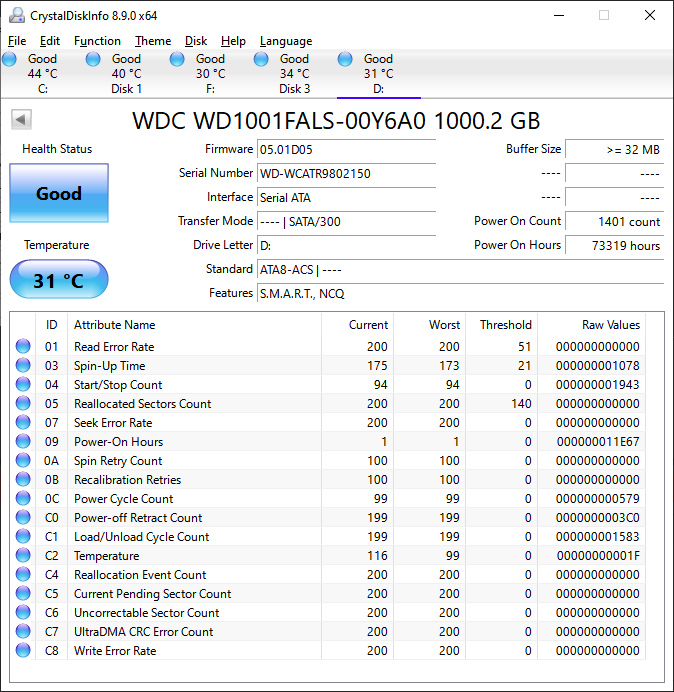This screenshot has width=674, height=692.
Task: Click status orb of Reallocation Event Count row
Action: tap(23, 574)
